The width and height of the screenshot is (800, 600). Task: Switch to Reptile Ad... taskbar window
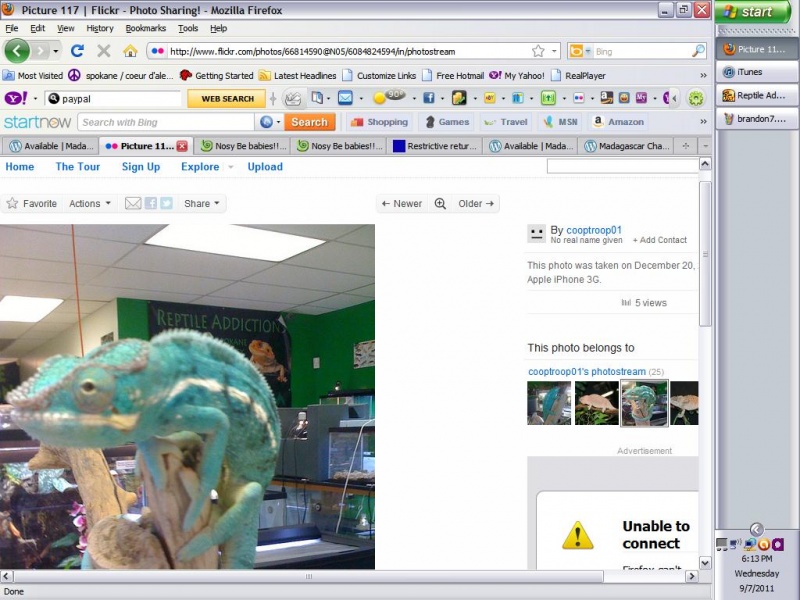click(x=757, y=95)
